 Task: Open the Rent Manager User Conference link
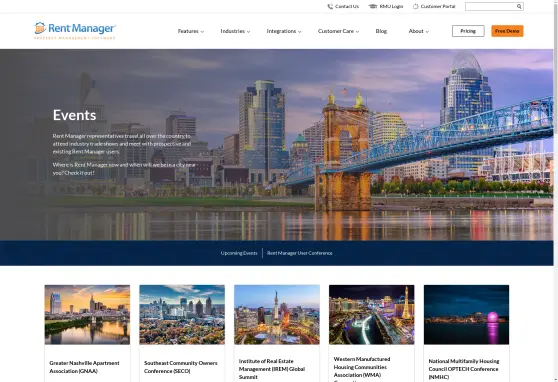(300, 253)
